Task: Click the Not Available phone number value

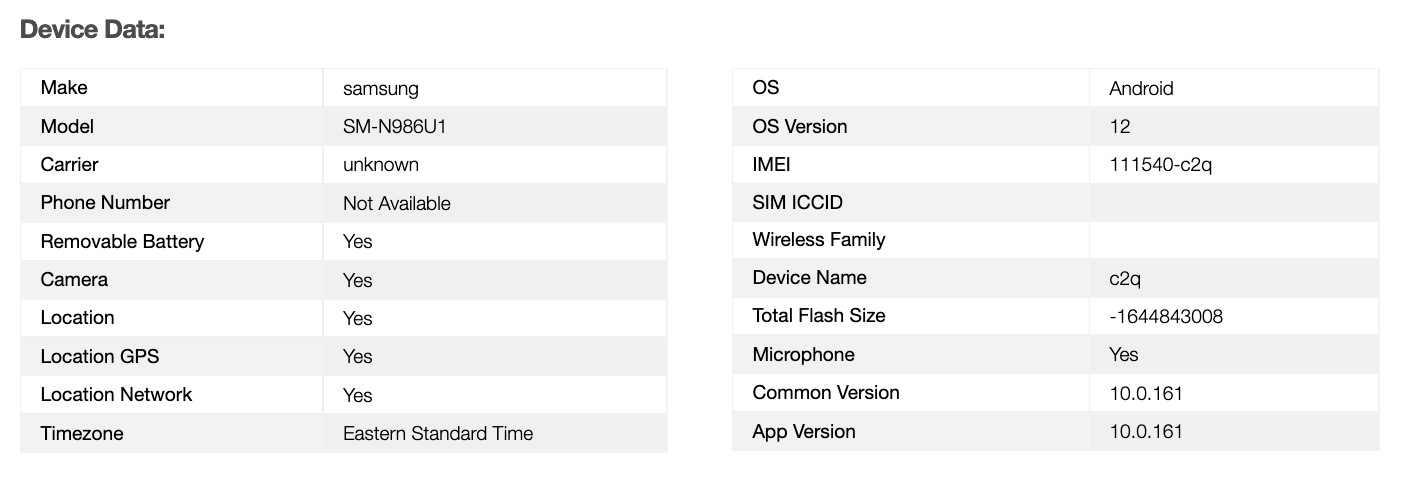Action: click(x=396, y=203)
